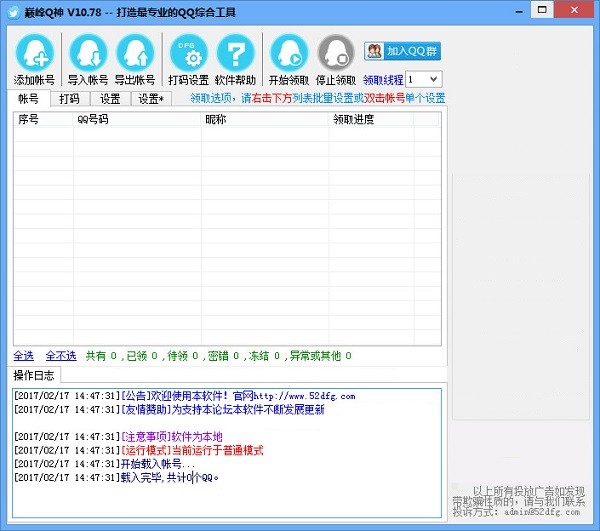Image resolution: width=600 pixels, height=531 pixels.
Task: Open 打码设置 captcha settings icon
Action: pos(189,53)
